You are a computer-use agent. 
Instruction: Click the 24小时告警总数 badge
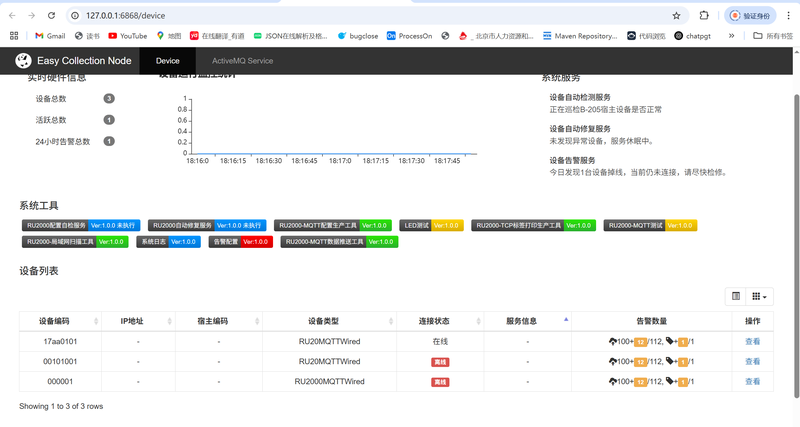[109, 141]
